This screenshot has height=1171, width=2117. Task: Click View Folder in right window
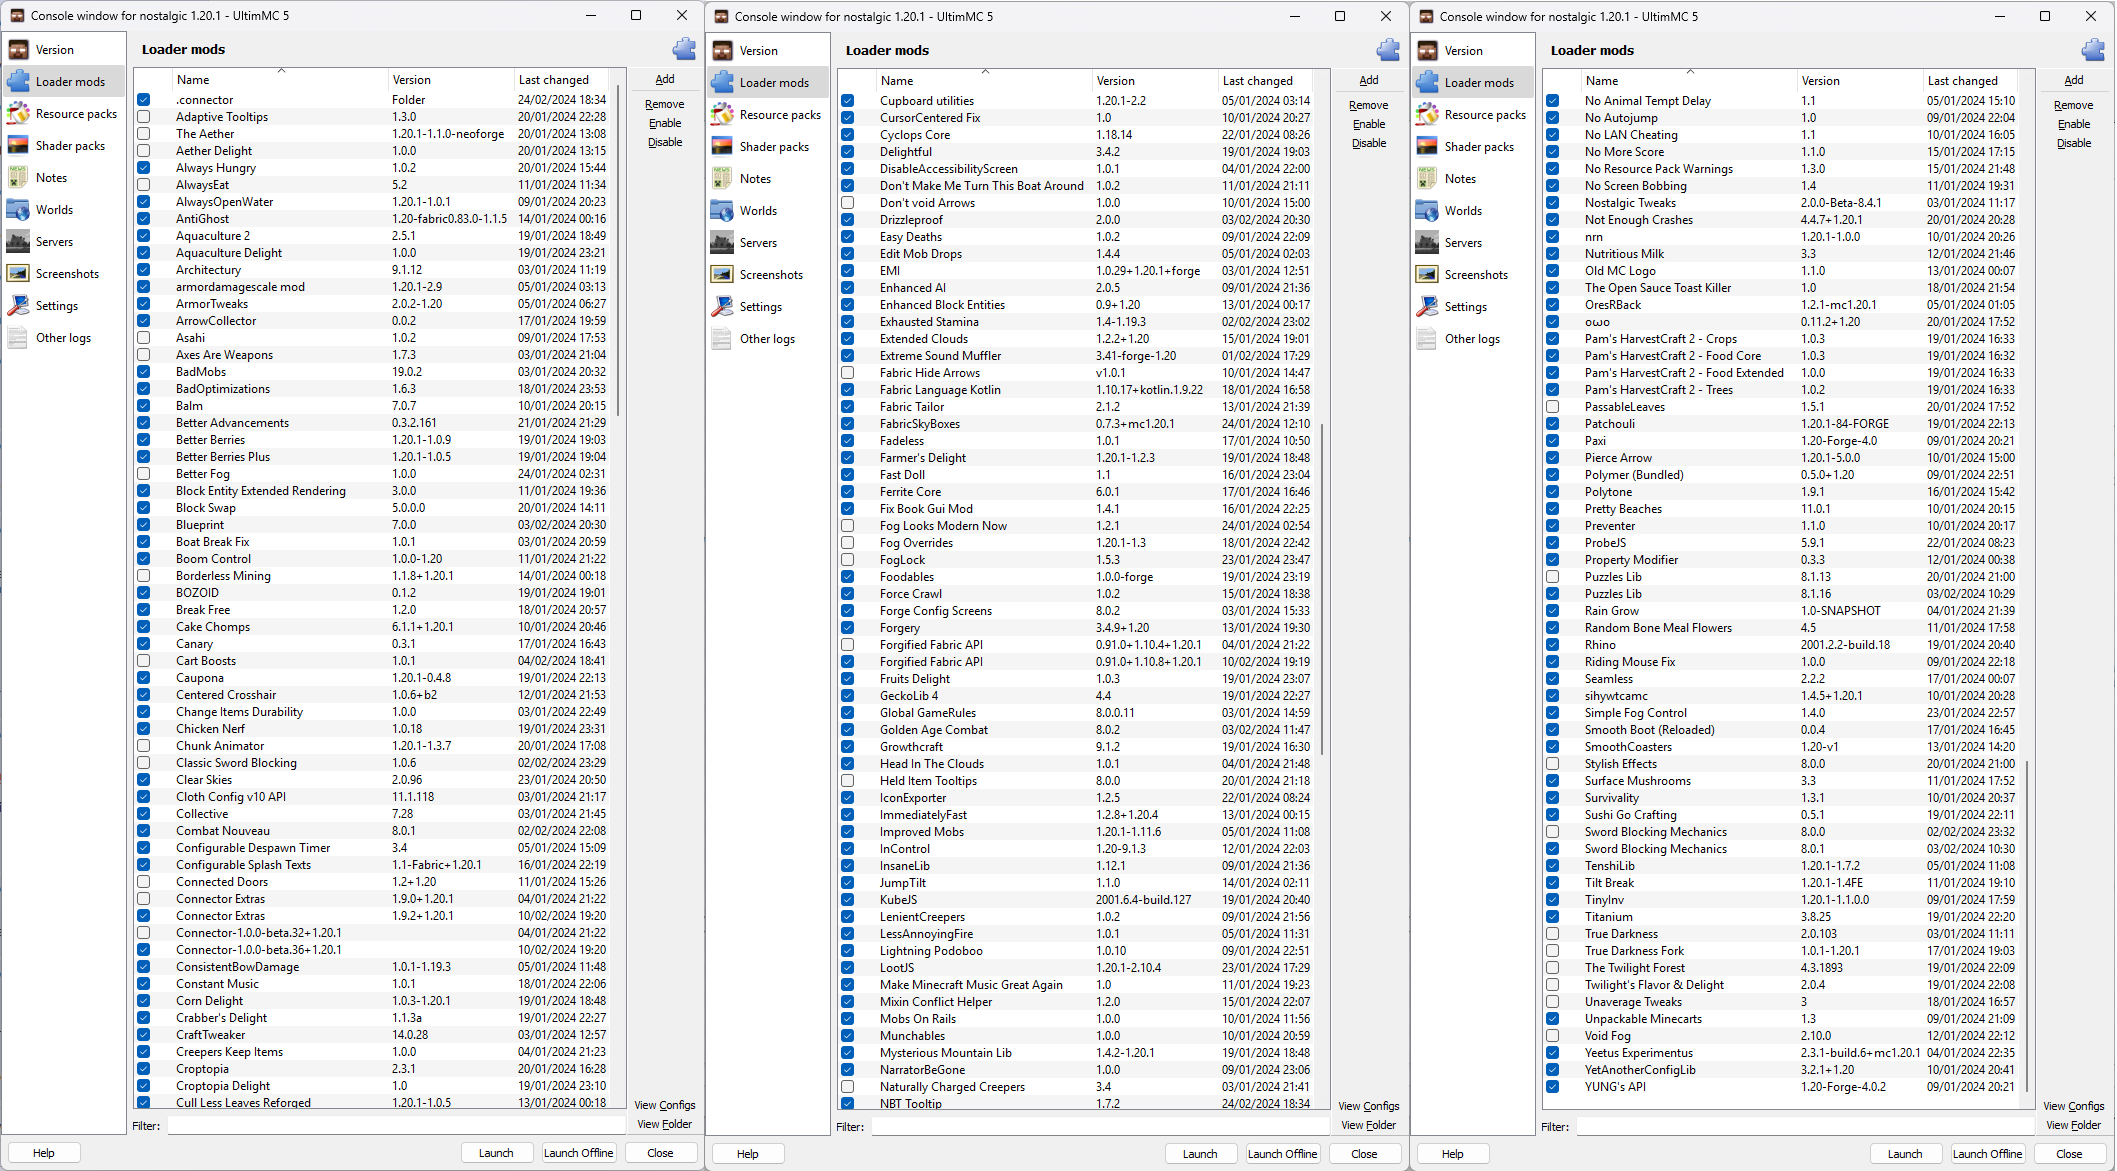2074,1125
